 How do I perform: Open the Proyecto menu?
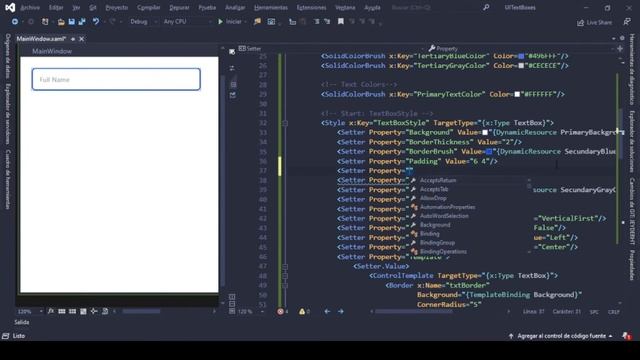pos(116,7)
